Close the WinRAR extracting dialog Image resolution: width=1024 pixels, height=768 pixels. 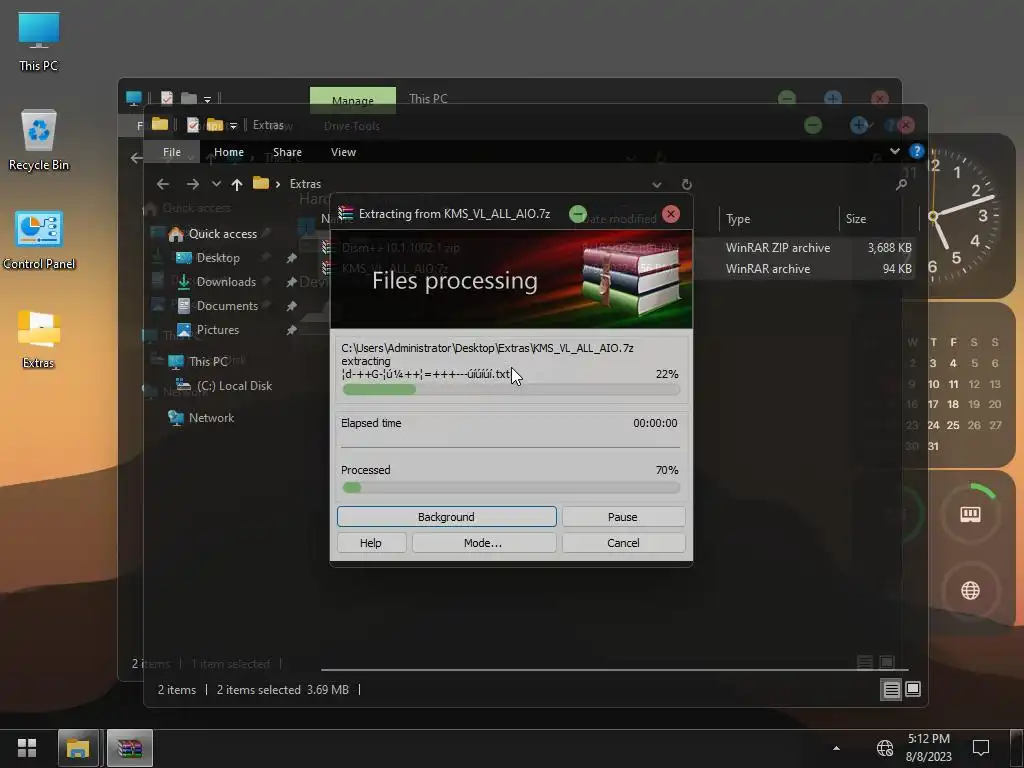pos(671,214)
